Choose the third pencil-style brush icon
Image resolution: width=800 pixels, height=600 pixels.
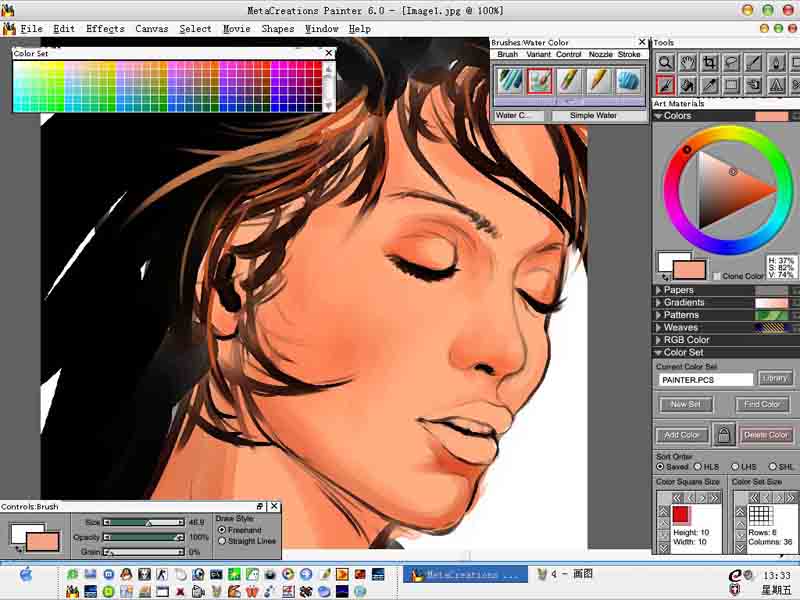(569, 81)
